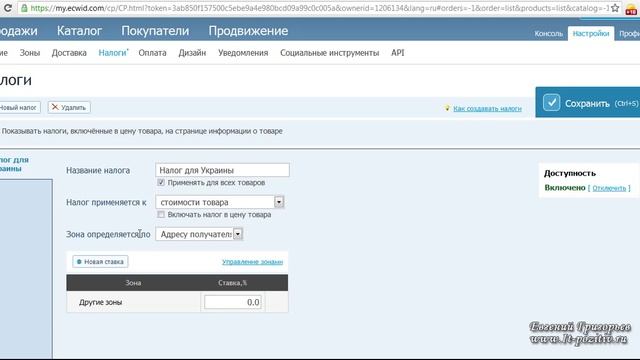Viewport: 640px width, 360px height.
Task: Click the rate field showing 0.0
Action: [x=233, y=302]
